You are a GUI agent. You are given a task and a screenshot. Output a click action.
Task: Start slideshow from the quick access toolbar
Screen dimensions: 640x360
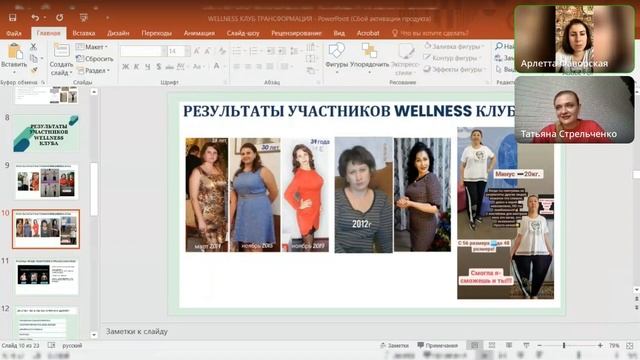[x=84, y=18]
